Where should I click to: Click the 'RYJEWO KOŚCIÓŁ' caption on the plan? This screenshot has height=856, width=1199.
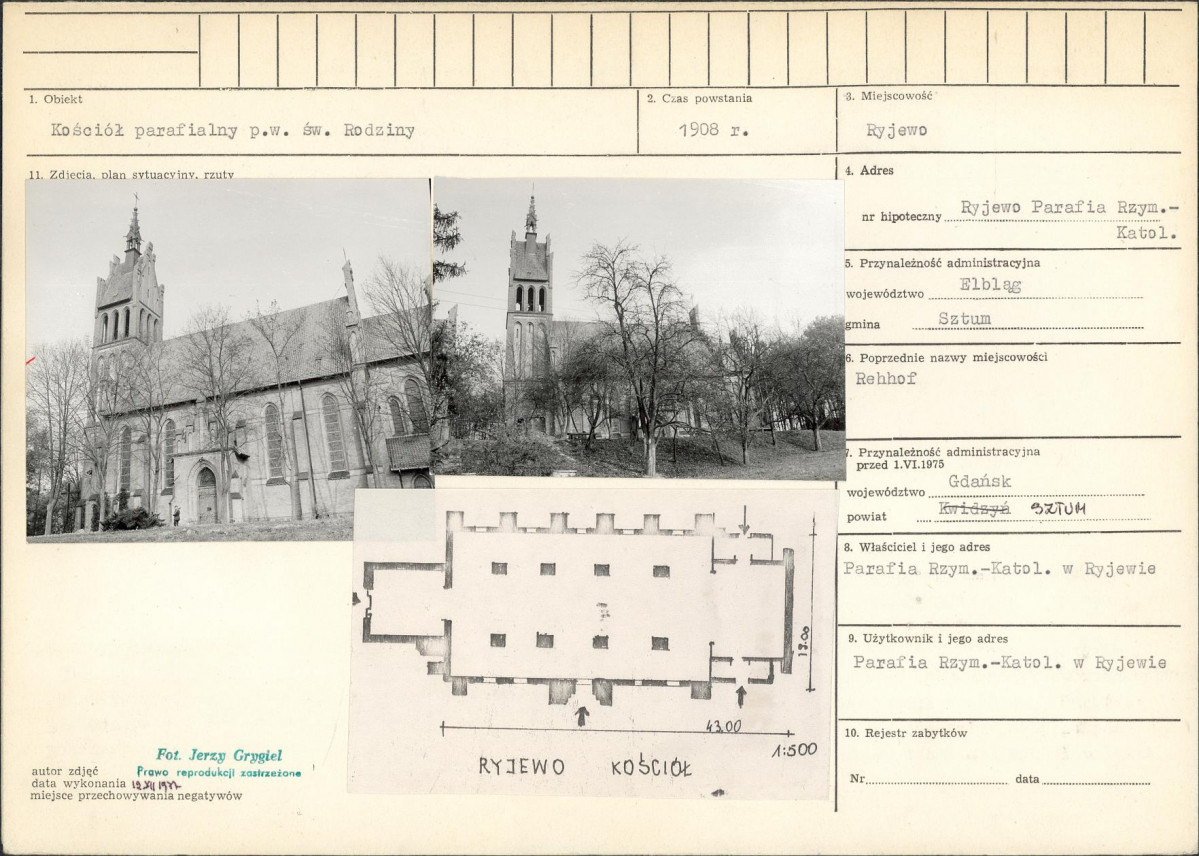(585, 766)
